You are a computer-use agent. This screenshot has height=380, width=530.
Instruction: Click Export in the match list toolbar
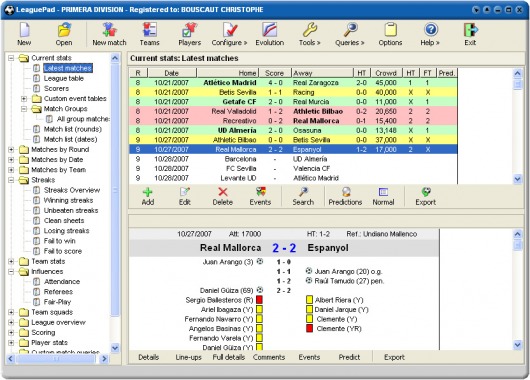pos(426,196)
